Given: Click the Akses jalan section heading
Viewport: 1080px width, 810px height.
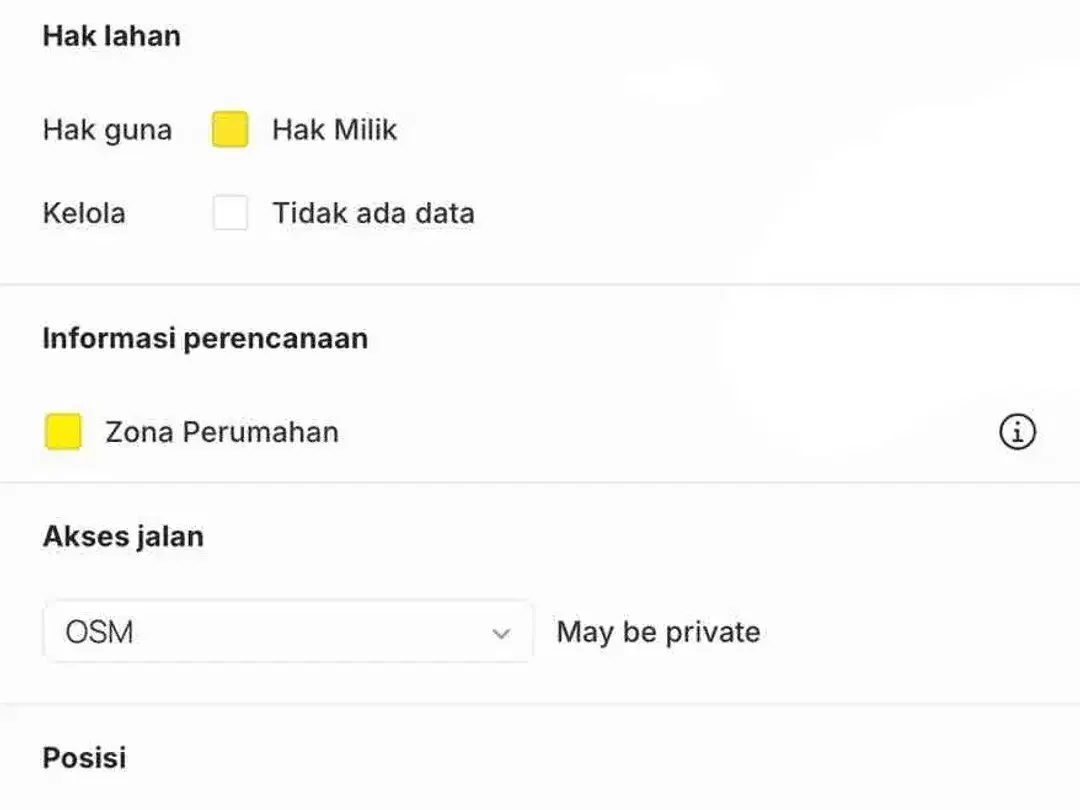Looking at the screenshot, I should 123,537.
